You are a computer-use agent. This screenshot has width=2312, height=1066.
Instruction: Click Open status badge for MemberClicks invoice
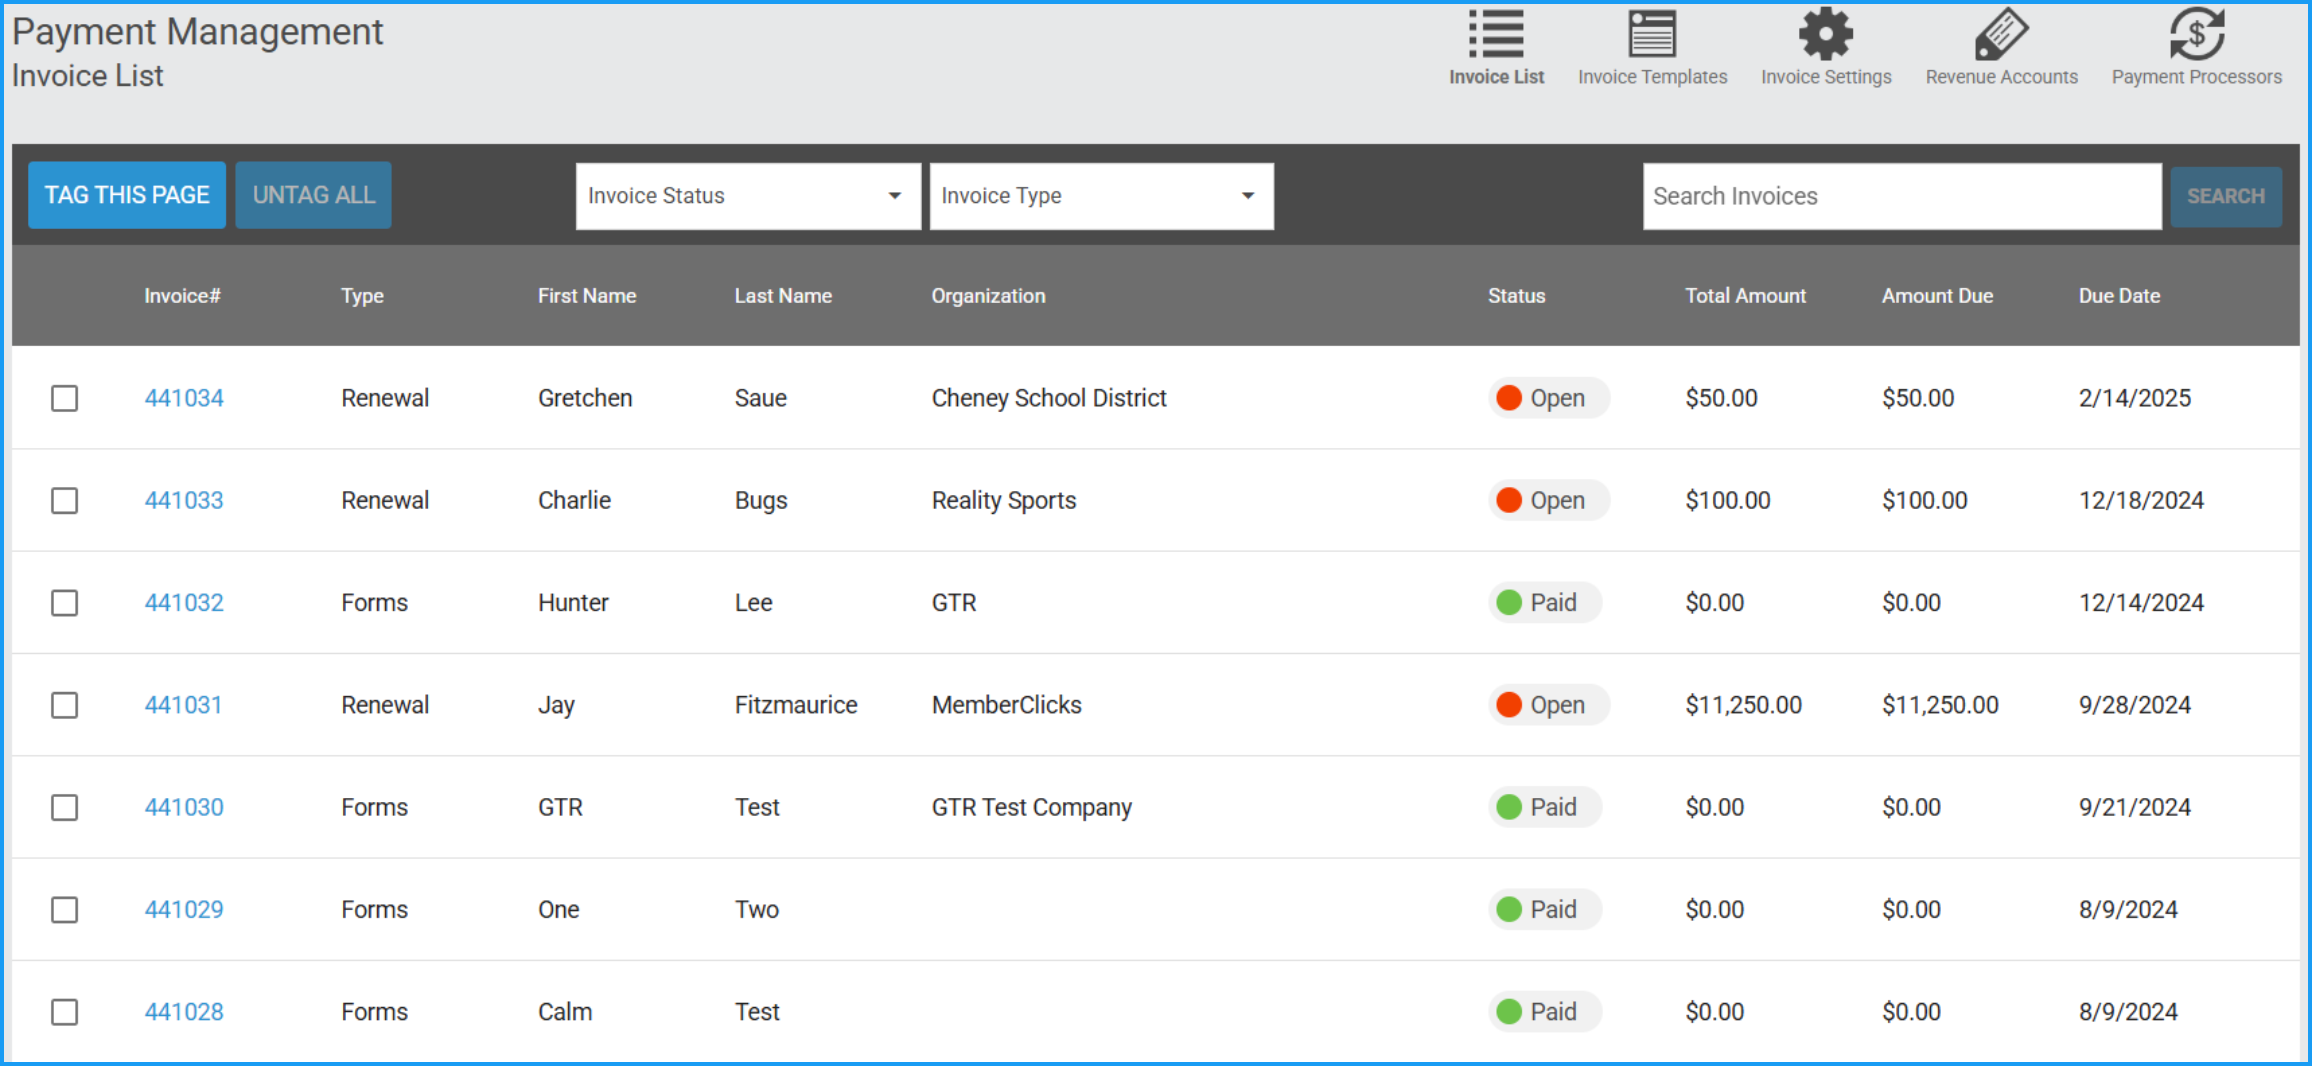coord(1548,705)
